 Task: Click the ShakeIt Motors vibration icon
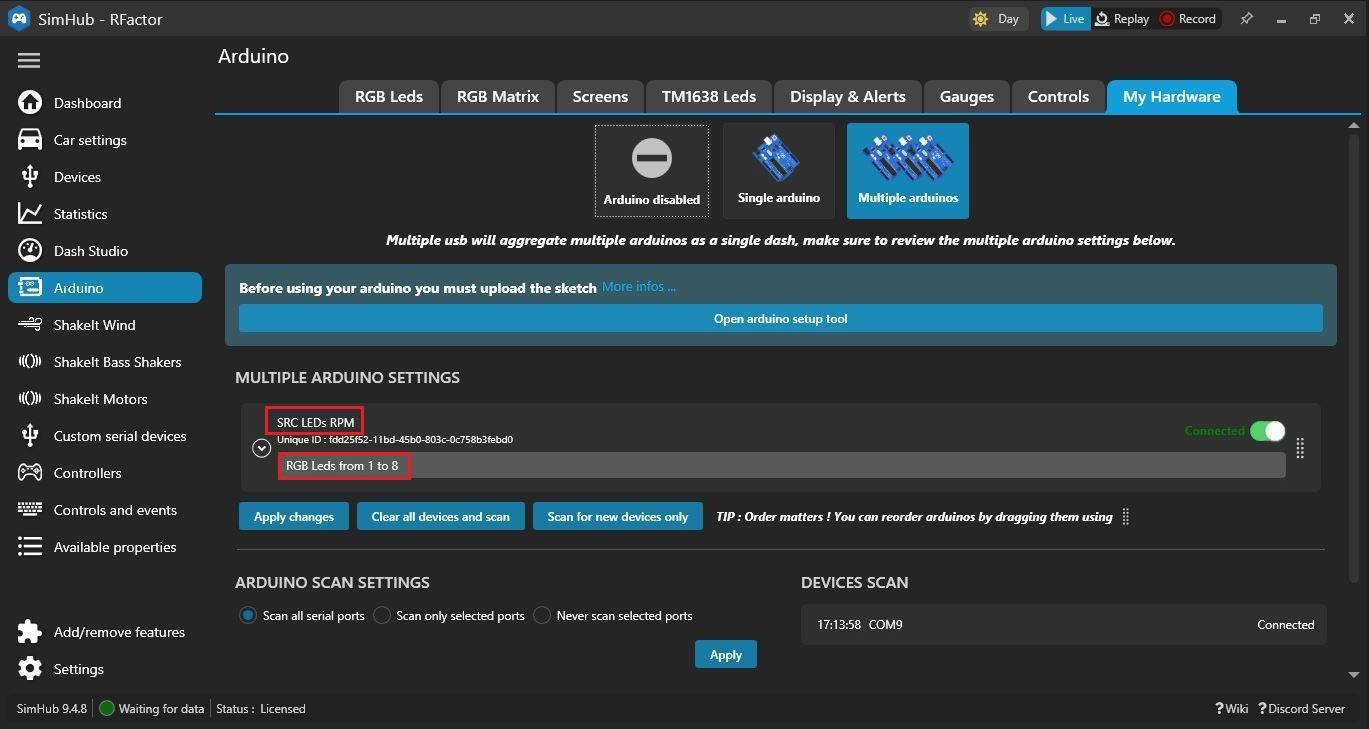pyautogui.click(x=30, y=399)
